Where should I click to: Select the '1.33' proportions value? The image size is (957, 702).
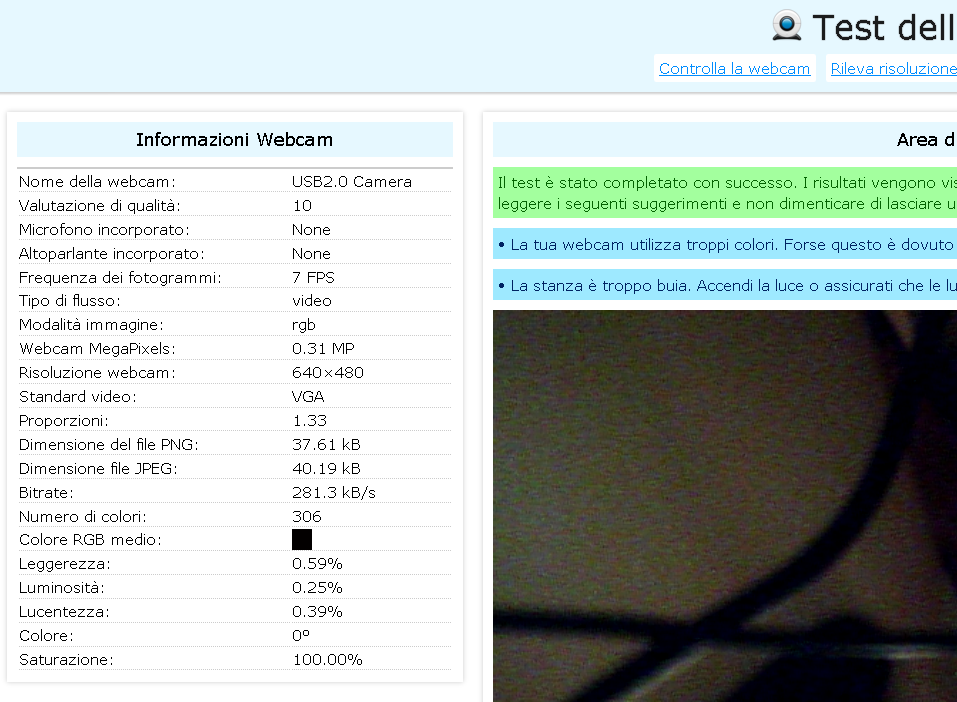tap(309, 421)
